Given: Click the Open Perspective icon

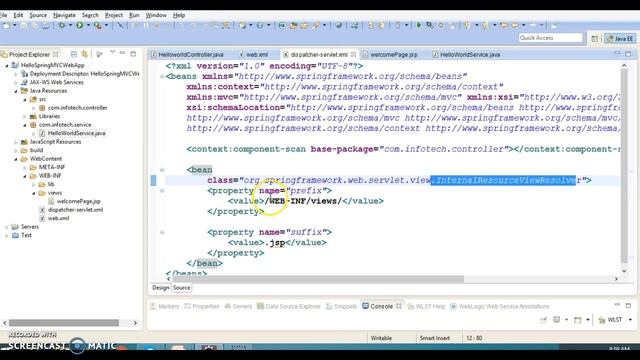Looking at the screenshot, I should tap(594, 38).
